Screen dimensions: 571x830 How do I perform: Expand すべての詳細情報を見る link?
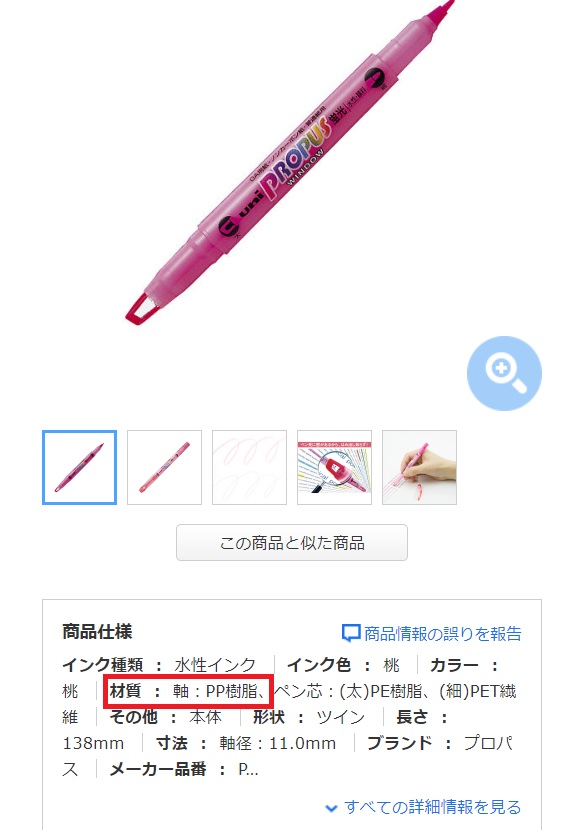tap(432, 807)
